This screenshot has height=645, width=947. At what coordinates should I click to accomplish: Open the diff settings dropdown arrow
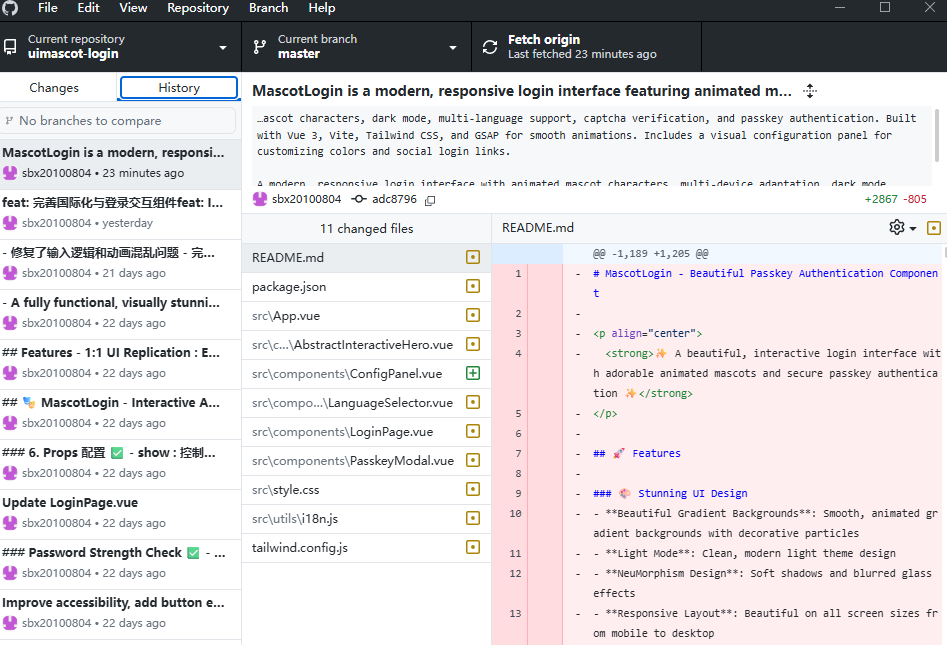pyautogui.click(x=913, y=229)
